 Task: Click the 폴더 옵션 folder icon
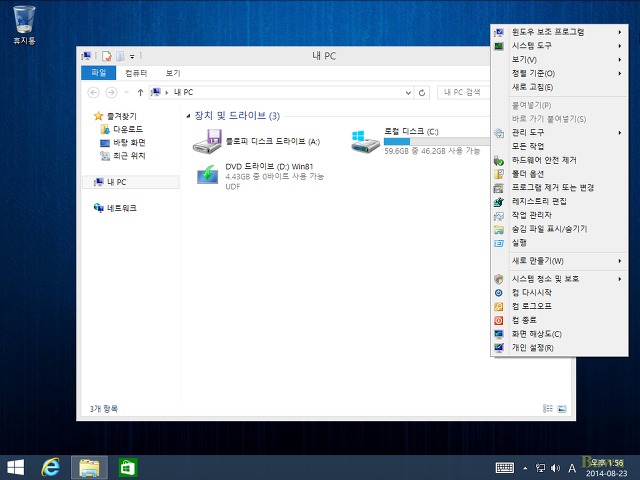(499, 174)
